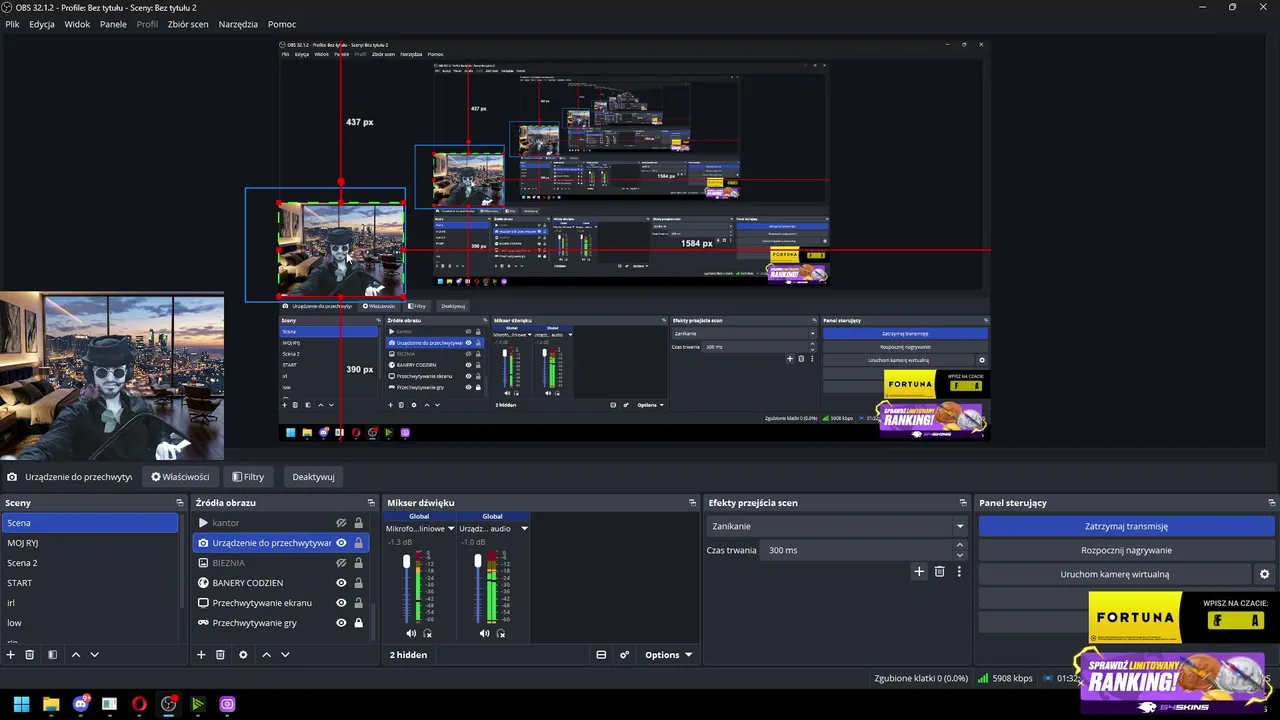
Task: Hide the Przechwytywanie ekranu source
Action: pyautogui.click(x=341, y=603)
